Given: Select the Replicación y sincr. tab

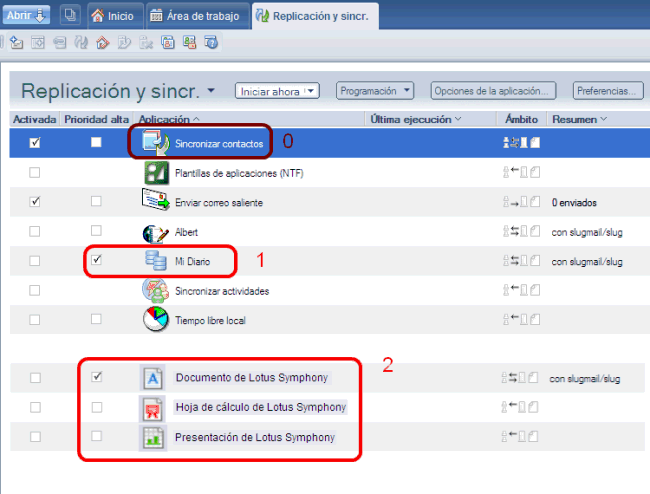Looking at the screenshot, I should [313, 16].
